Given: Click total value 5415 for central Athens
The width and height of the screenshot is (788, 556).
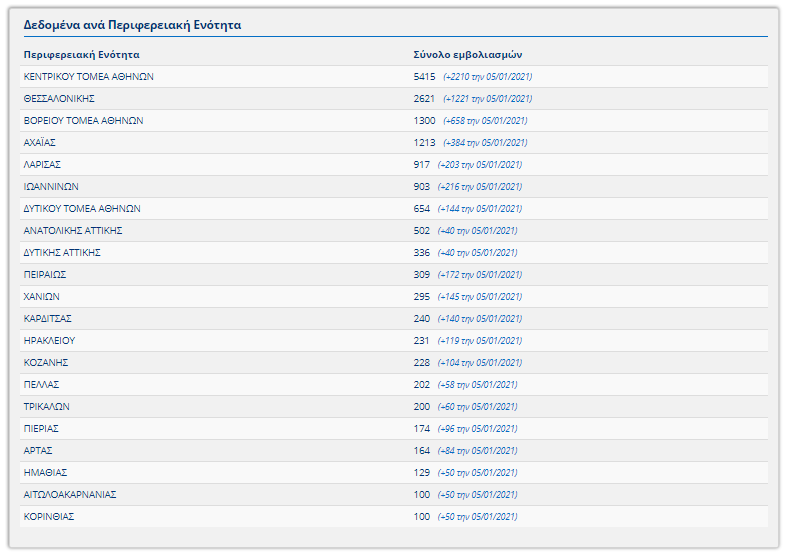Looking at the screenshot, I should click(x=424, y=76).
